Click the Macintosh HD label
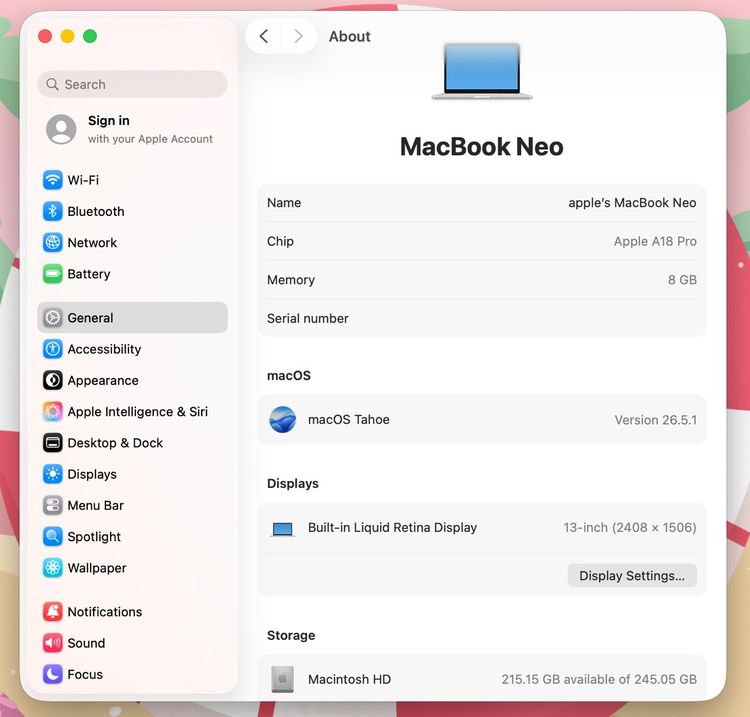Screen dimensions: 750x717 (349, 679)
